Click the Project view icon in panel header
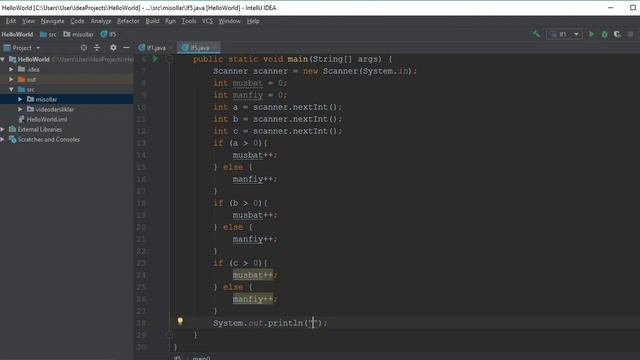The image size is (640, 360). click(7, 48)
